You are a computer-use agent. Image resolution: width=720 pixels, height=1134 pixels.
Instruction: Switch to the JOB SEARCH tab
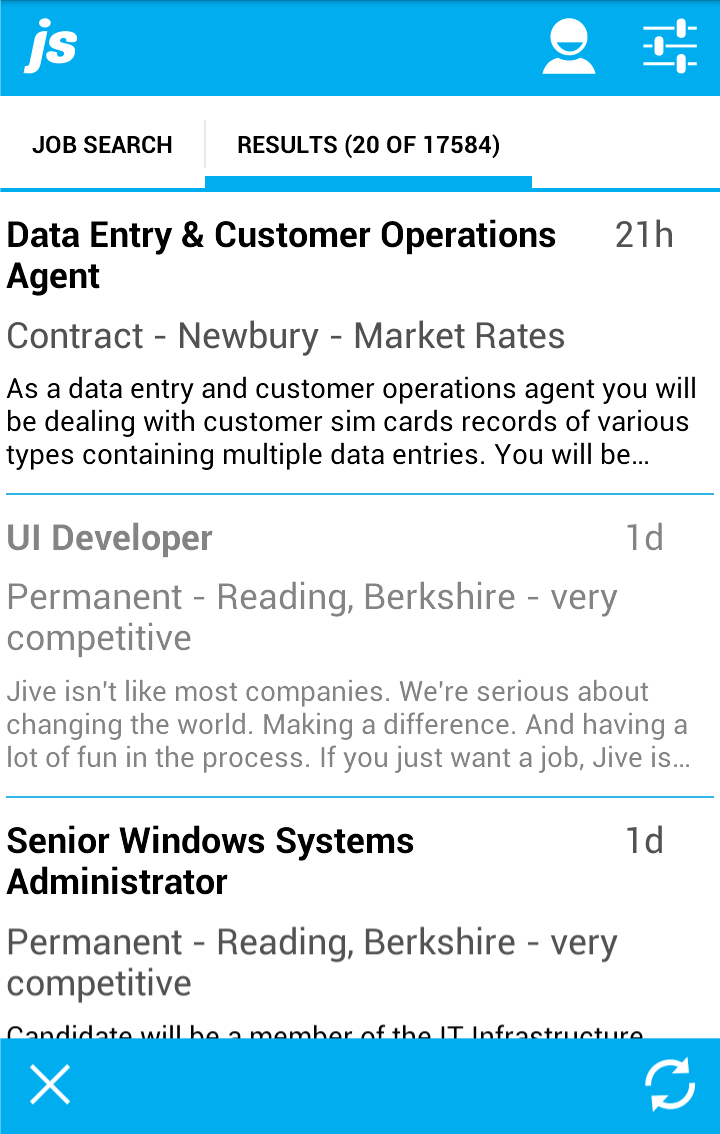point(102,145)
